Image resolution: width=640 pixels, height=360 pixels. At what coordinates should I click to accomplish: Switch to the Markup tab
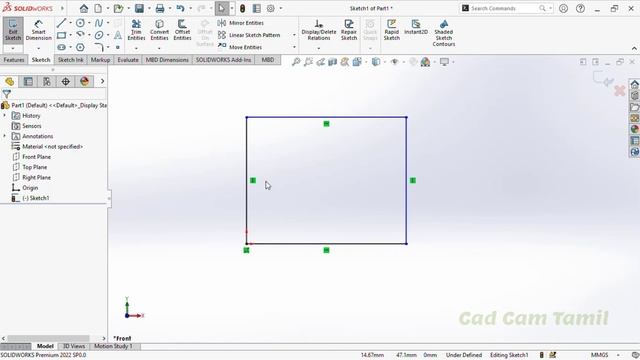(x=100, y=60)
